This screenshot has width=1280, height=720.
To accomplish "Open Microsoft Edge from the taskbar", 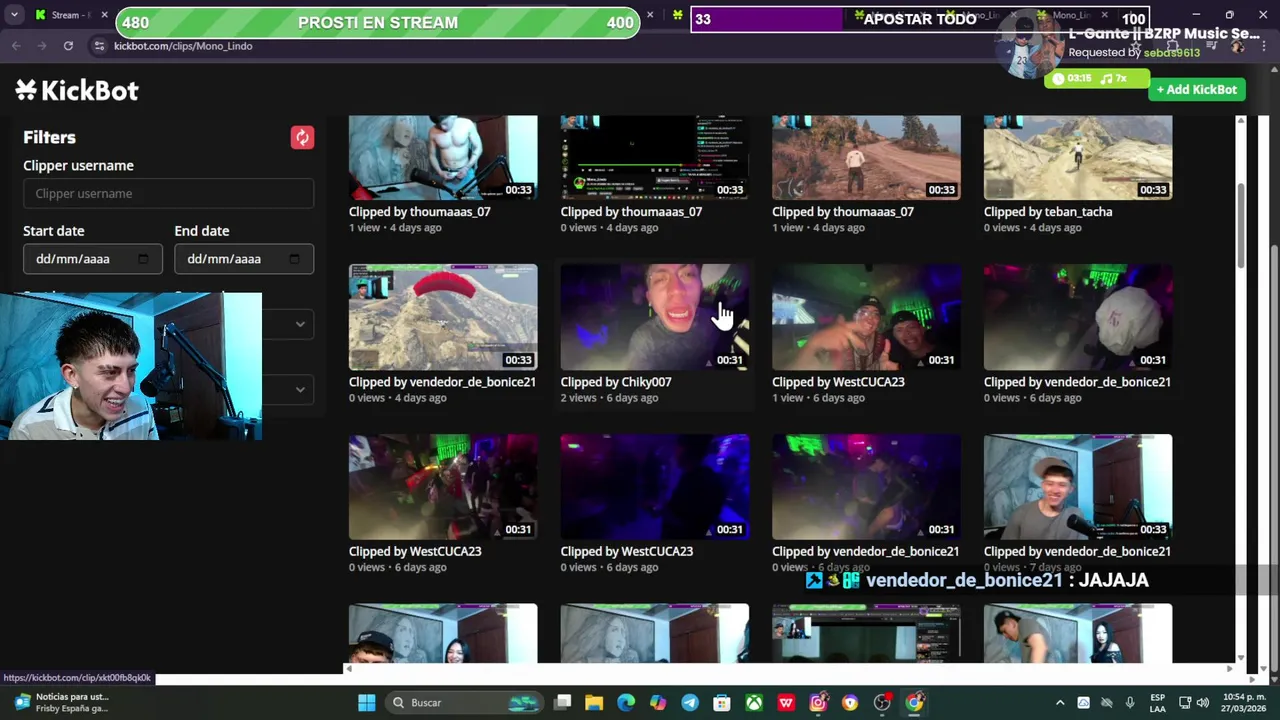I will pyautogui.click(x=626, y=702).
